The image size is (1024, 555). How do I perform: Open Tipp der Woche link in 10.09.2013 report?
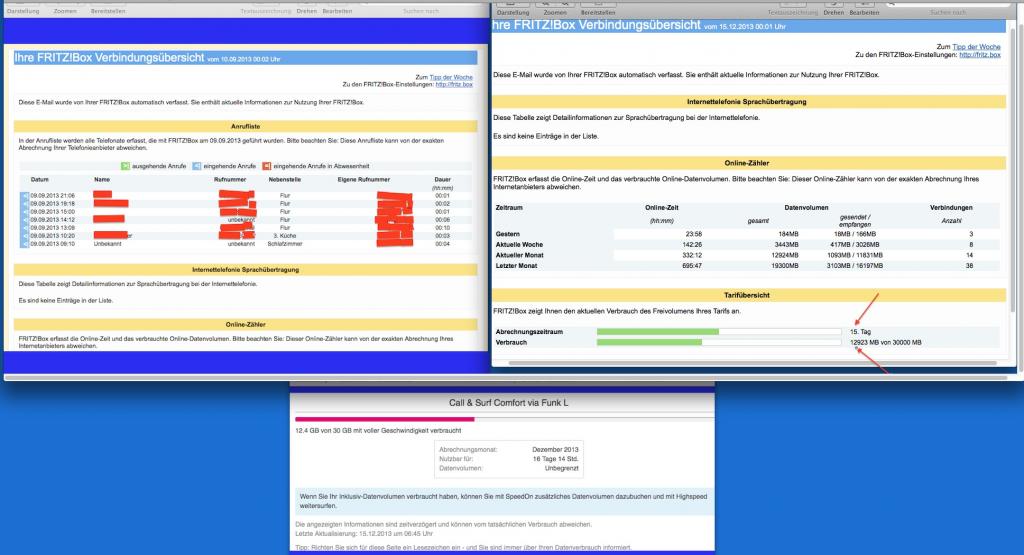(x=451, y=77)
